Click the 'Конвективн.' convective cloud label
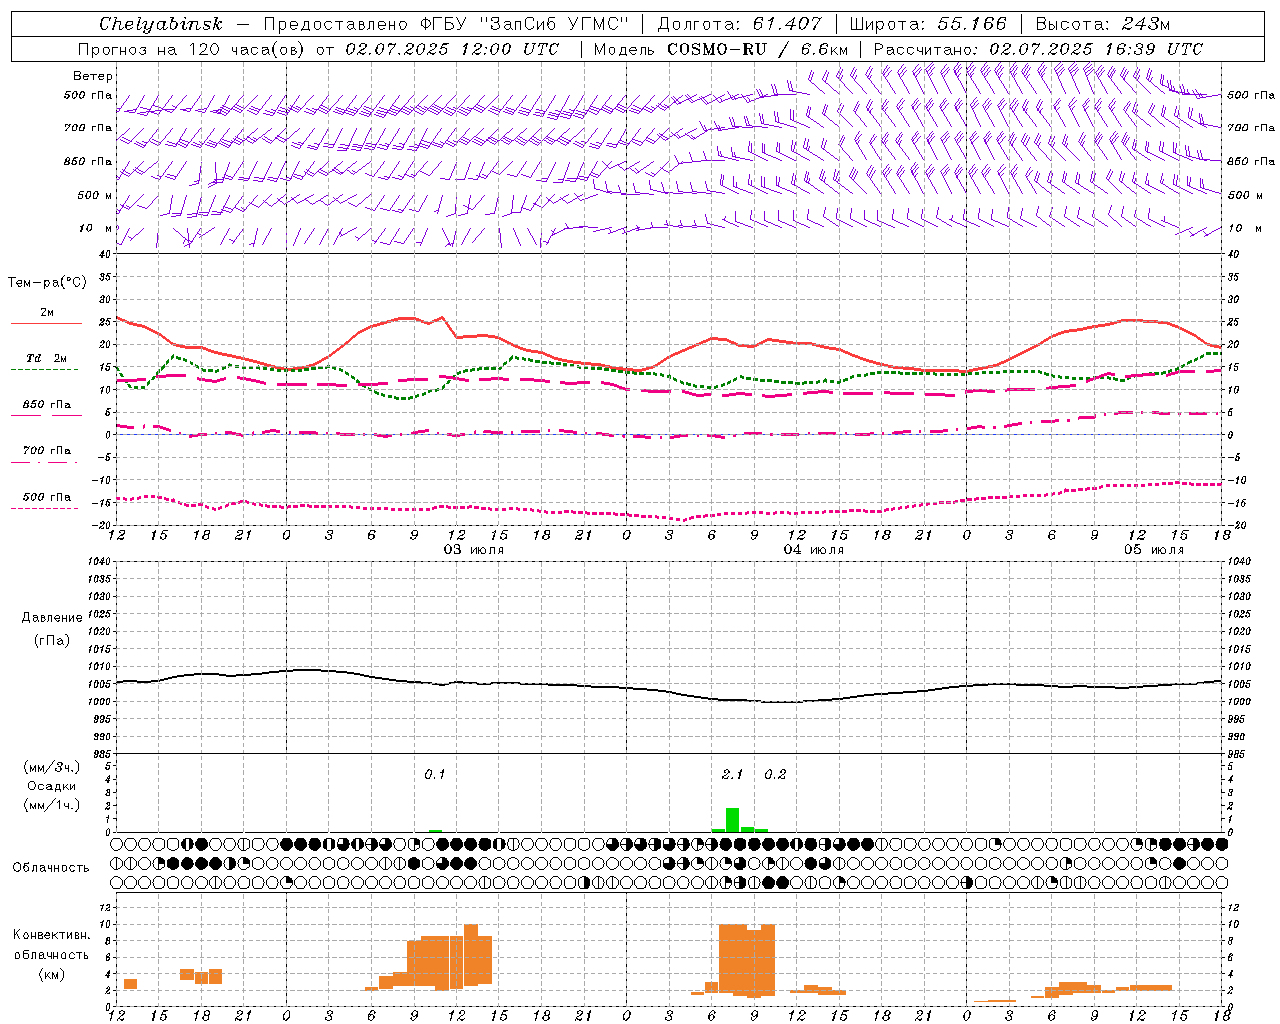The width and height of the screenshot is (1280, 1024). click(51, 935)
